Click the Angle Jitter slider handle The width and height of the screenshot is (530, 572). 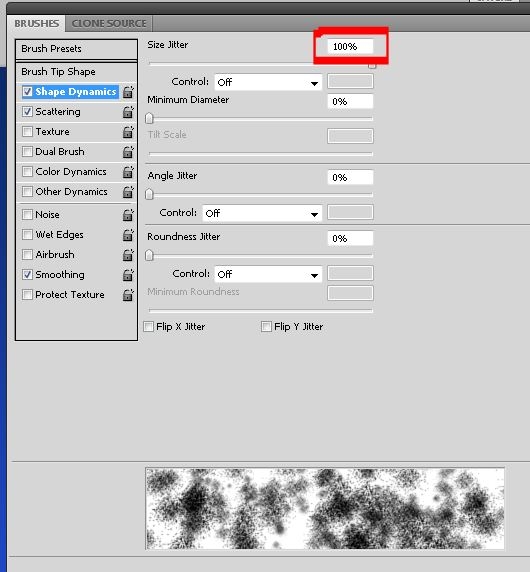149,194
